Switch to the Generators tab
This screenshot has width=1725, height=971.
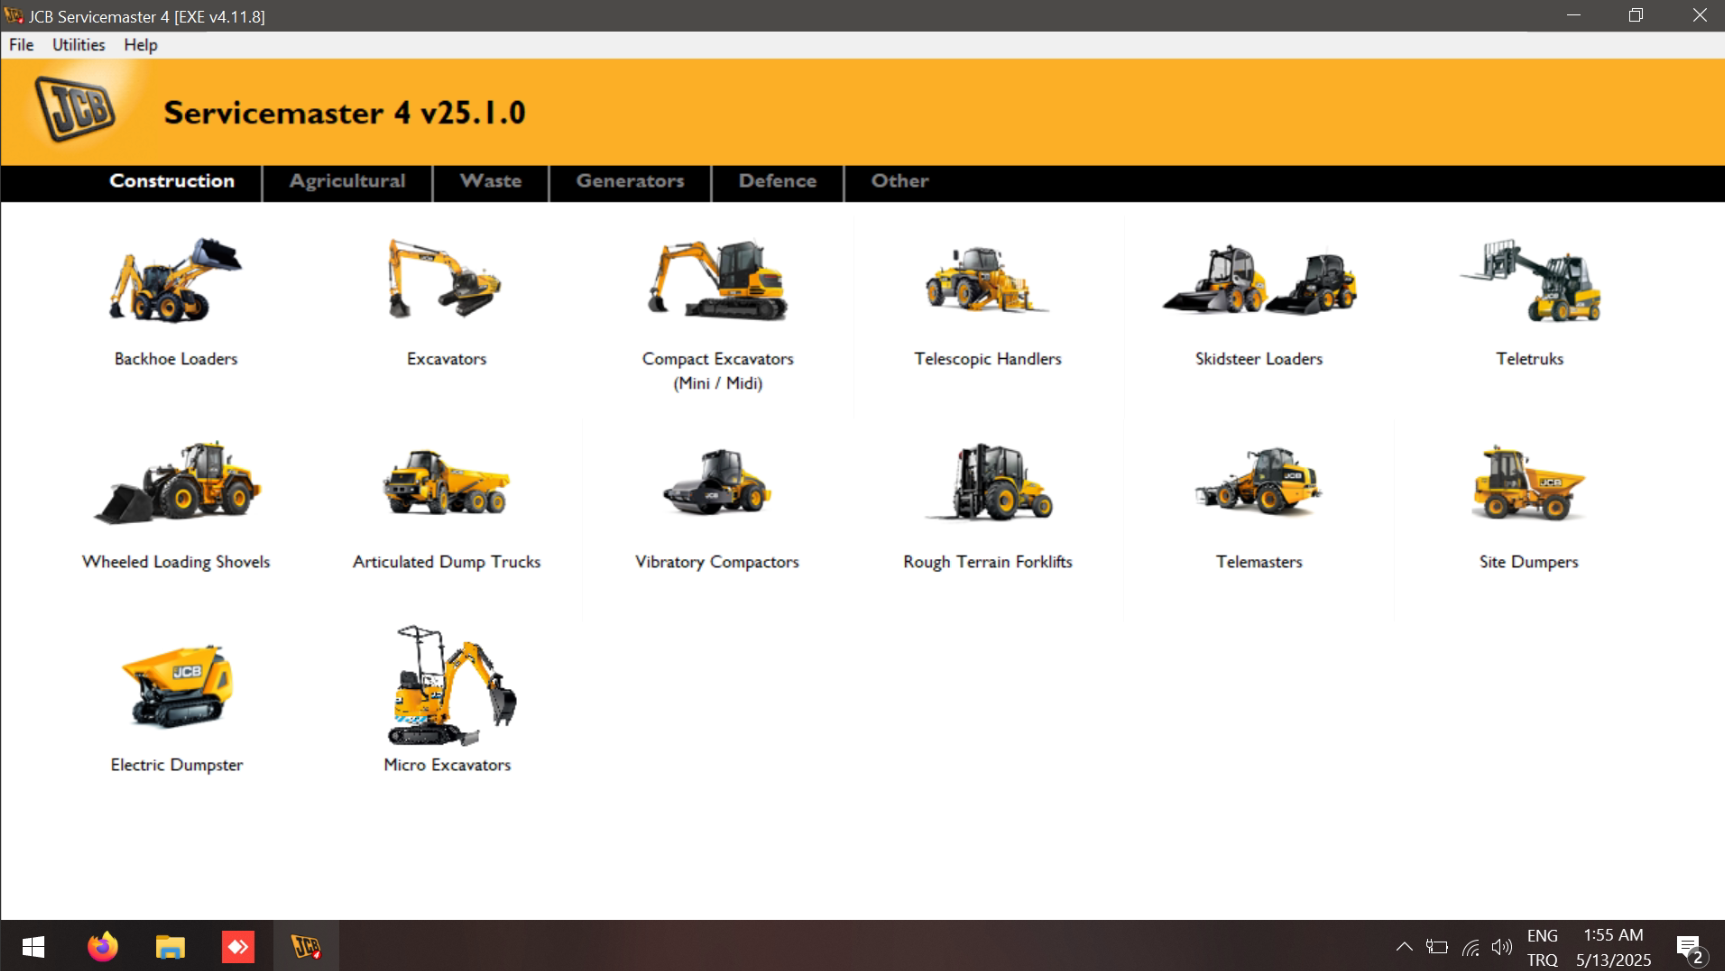pos(630,181)
